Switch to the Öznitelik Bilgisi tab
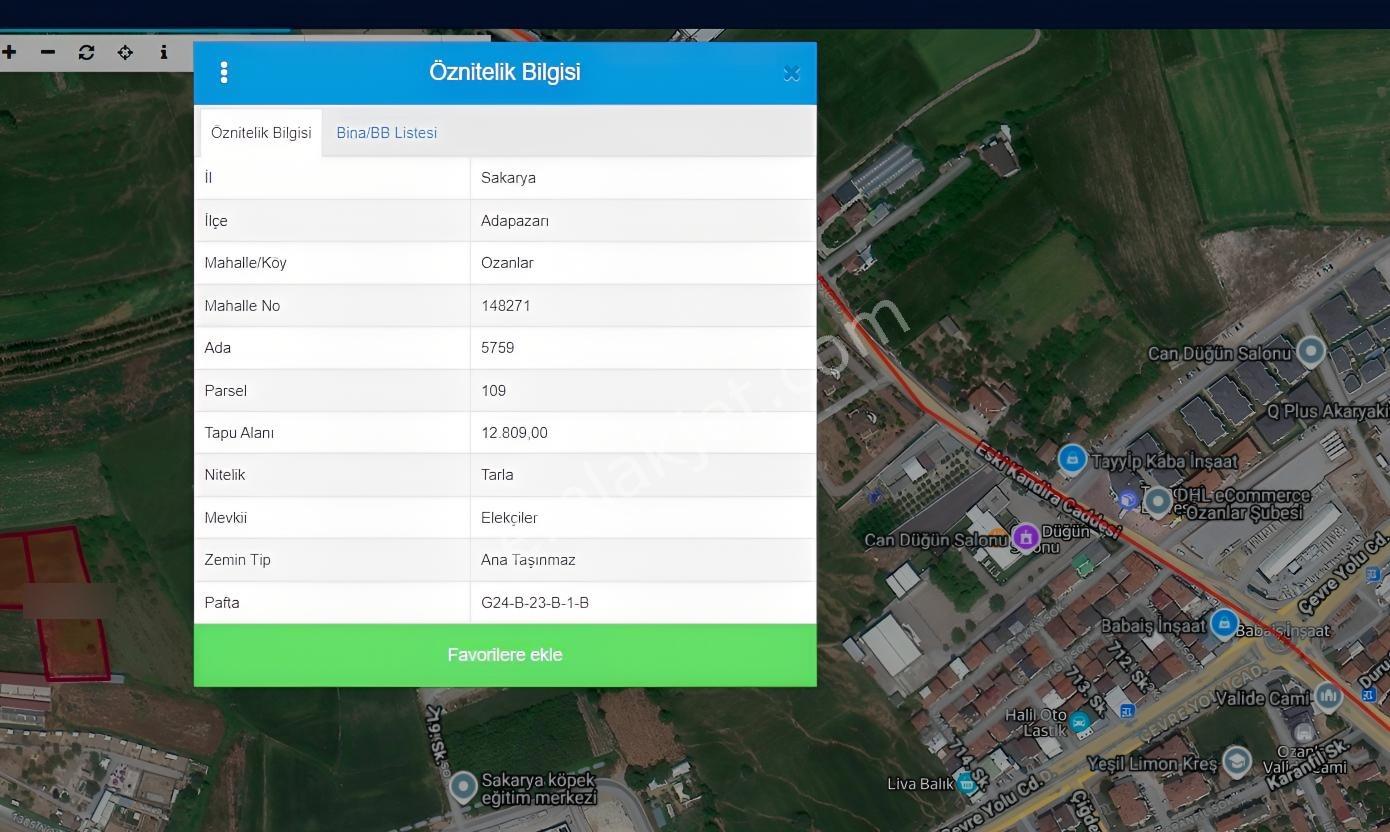Screen dimensions: 1390x832 coord(261,132)
